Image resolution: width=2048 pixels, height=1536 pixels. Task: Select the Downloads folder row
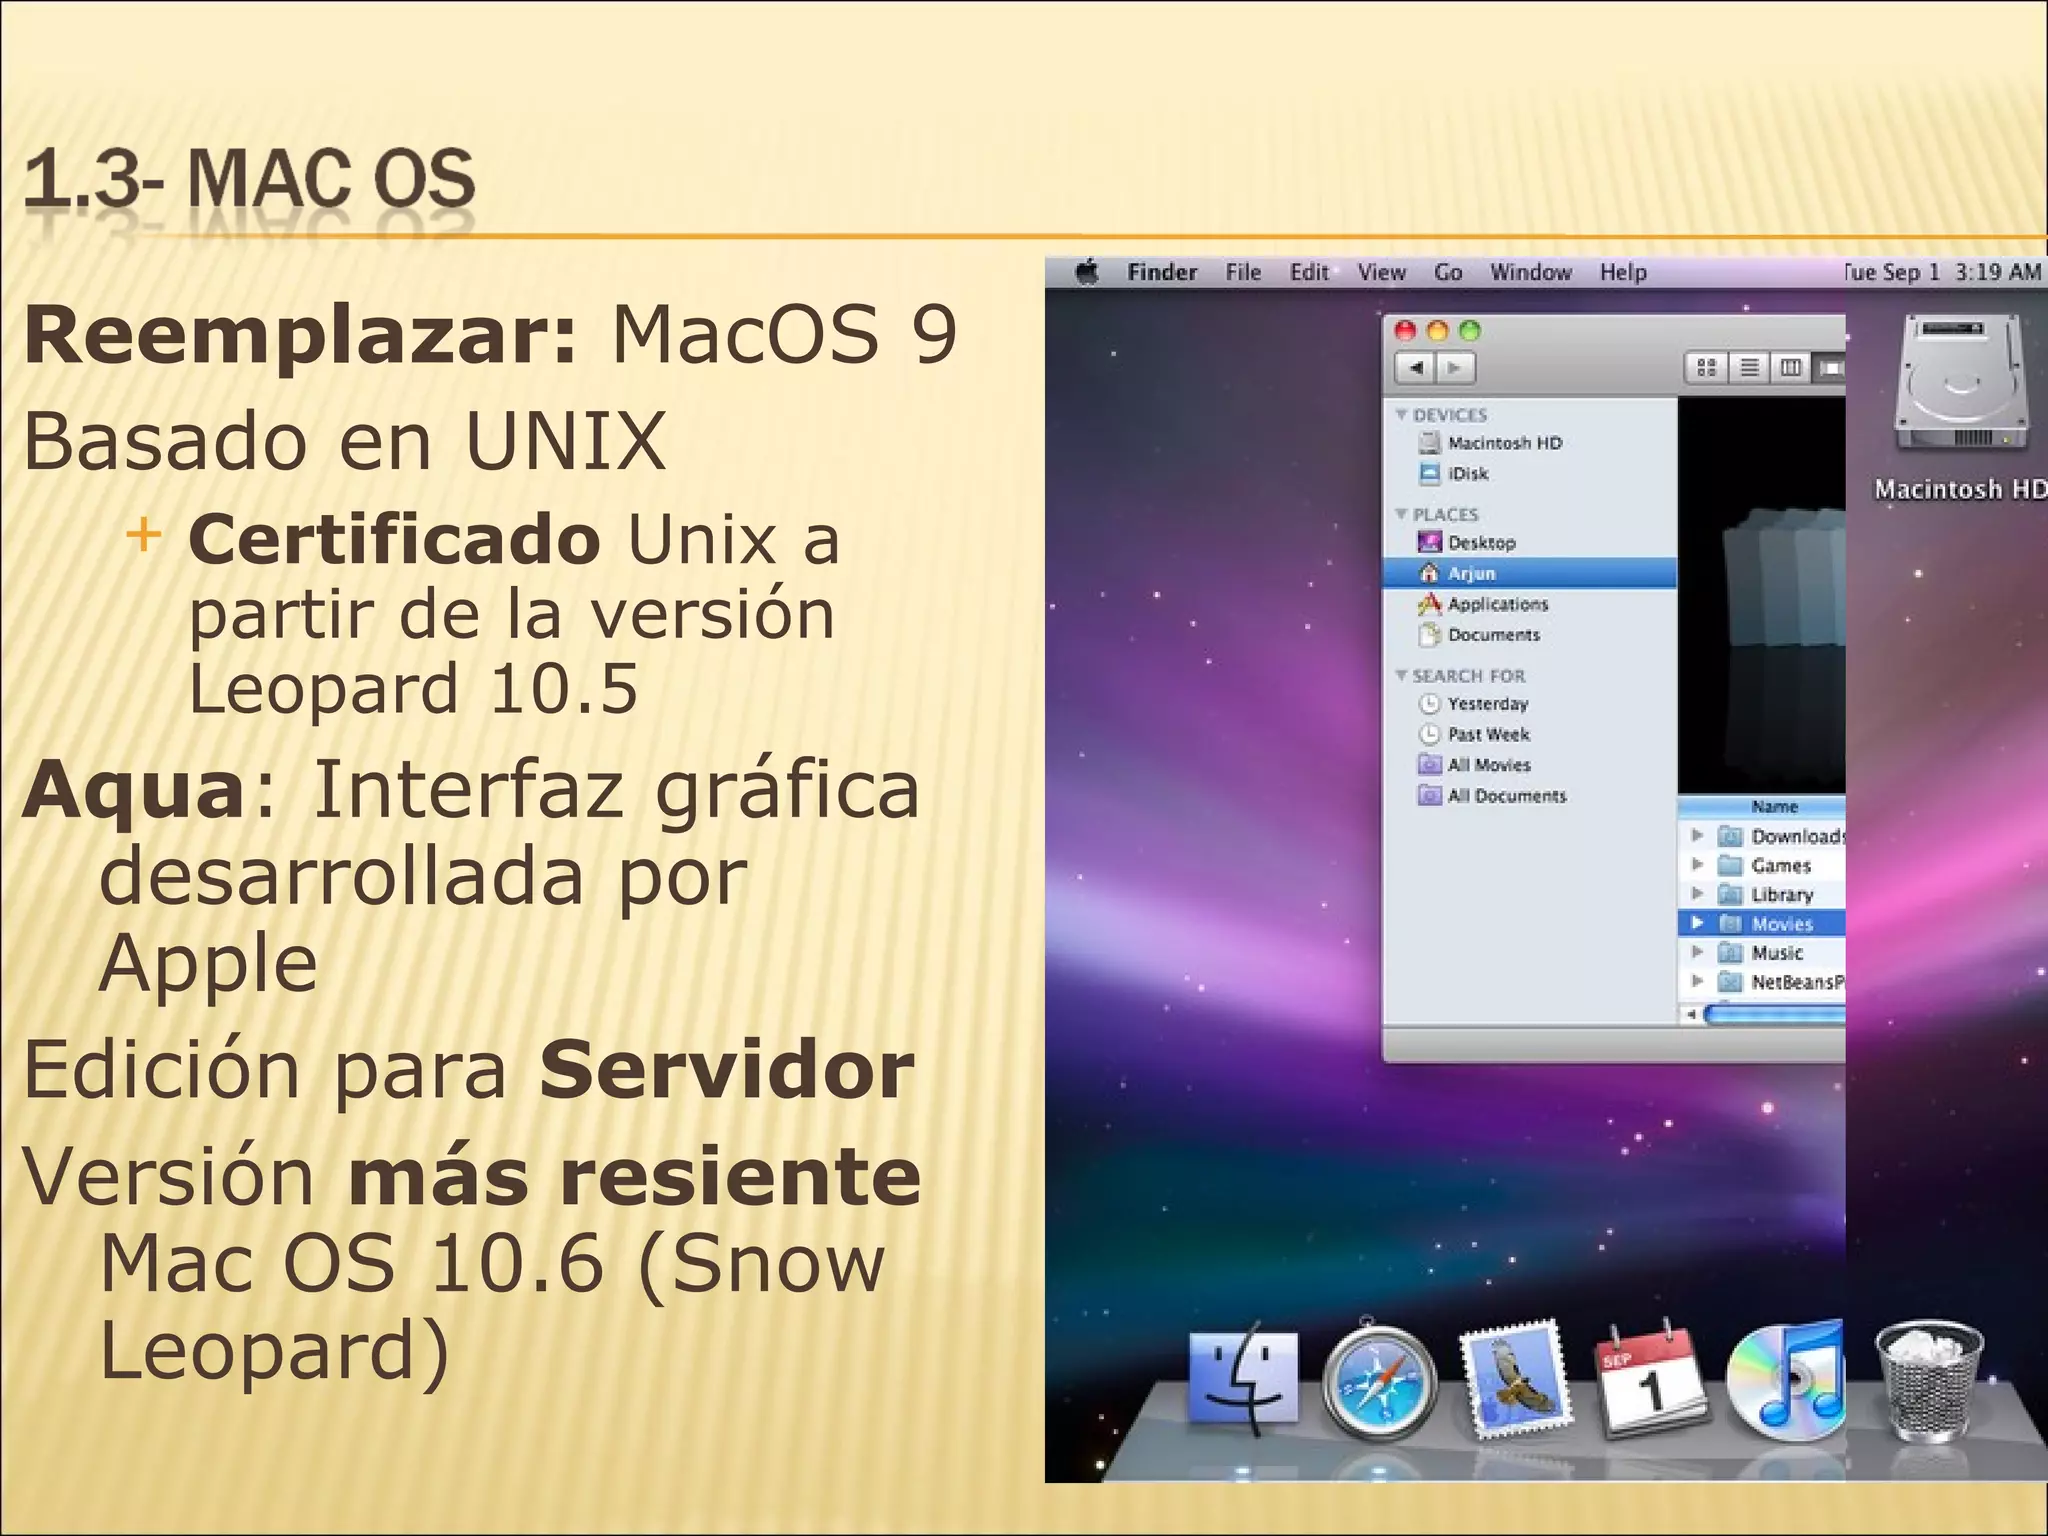click(1762, 836)
